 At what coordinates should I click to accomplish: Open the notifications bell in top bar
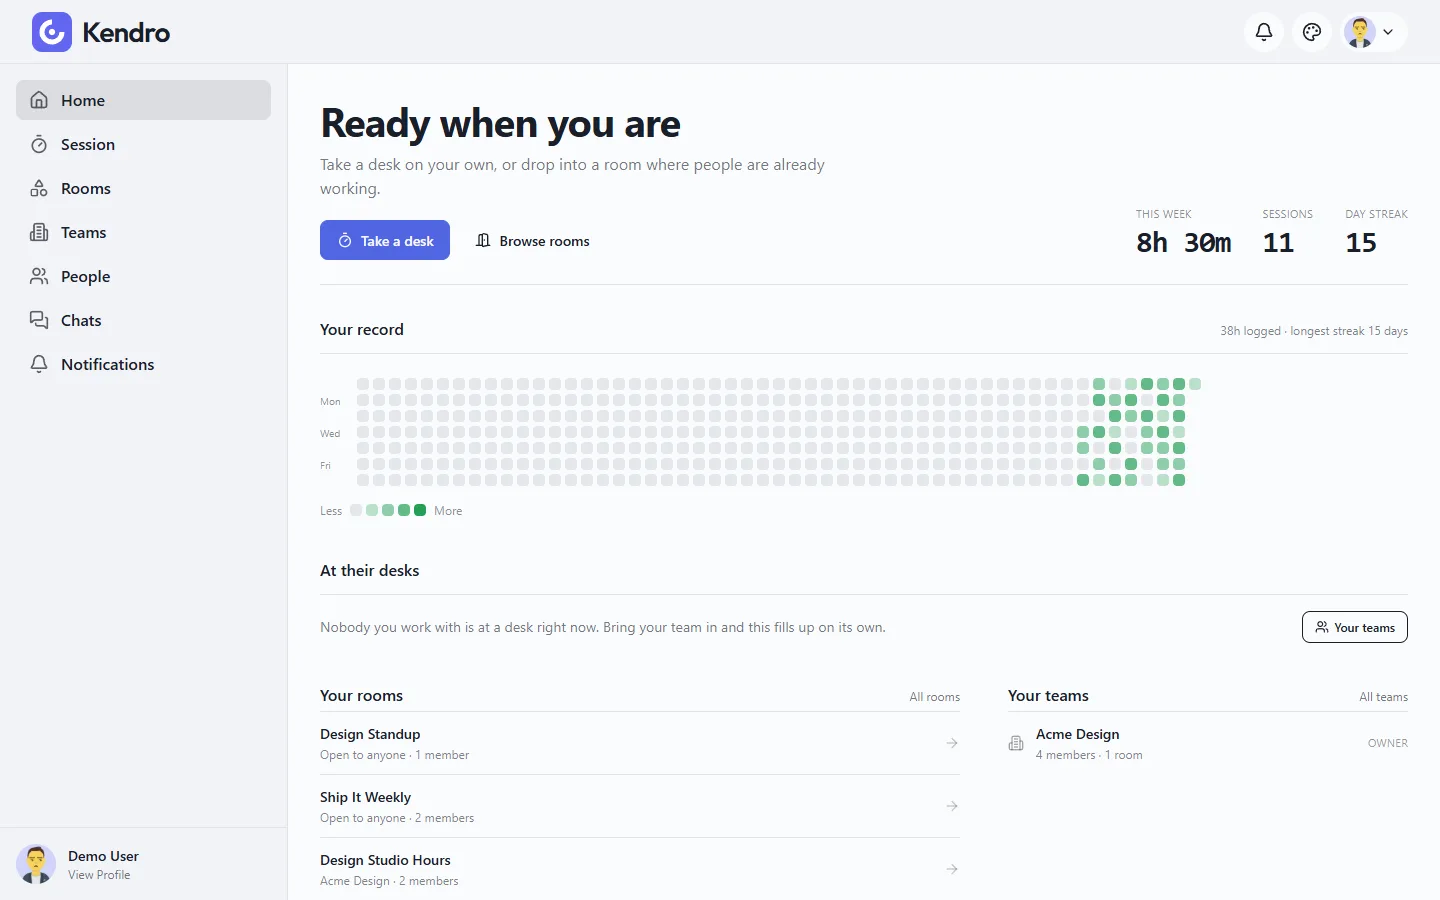click(1264, 32)
